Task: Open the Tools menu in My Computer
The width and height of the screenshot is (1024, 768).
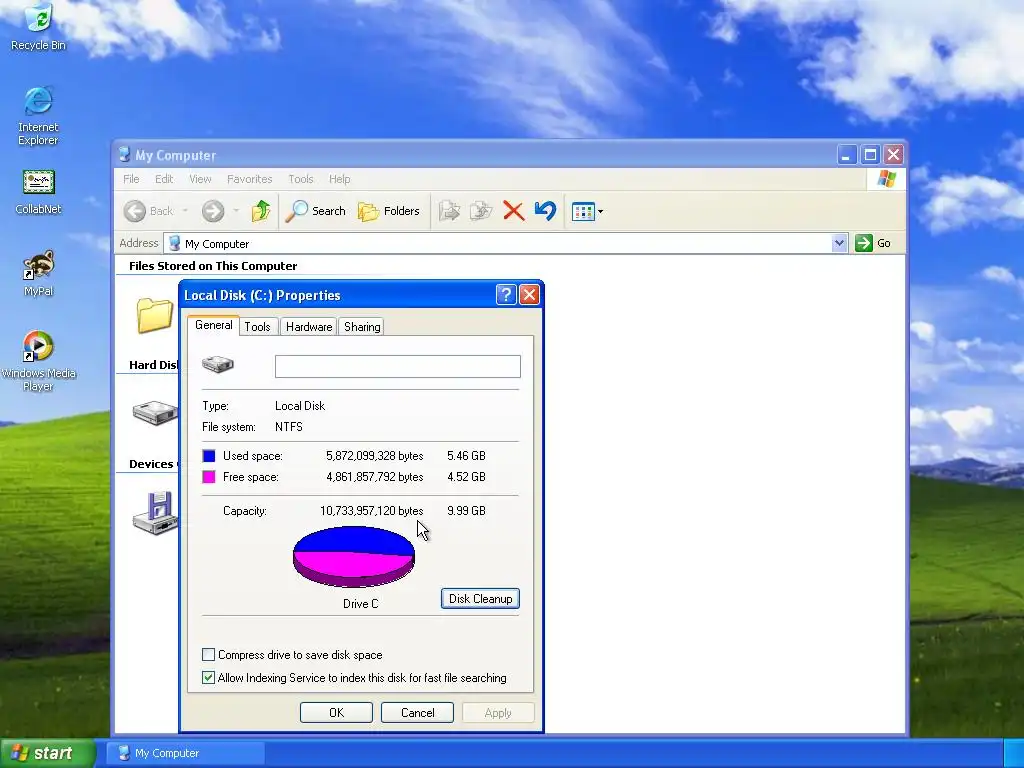Action: tap(301, 179)
